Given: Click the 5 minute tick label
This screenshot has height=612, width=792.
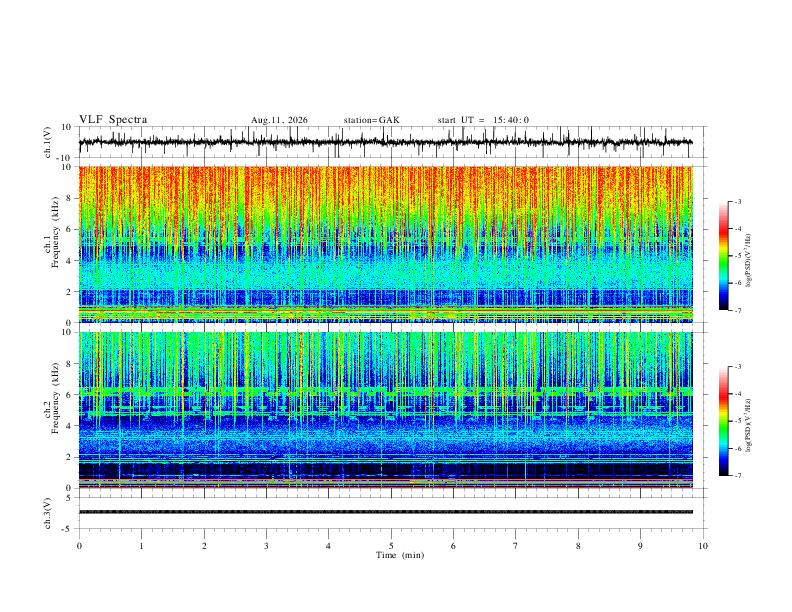Looking at the screenshot, I should pyautogui.click(x=391, y=546).
